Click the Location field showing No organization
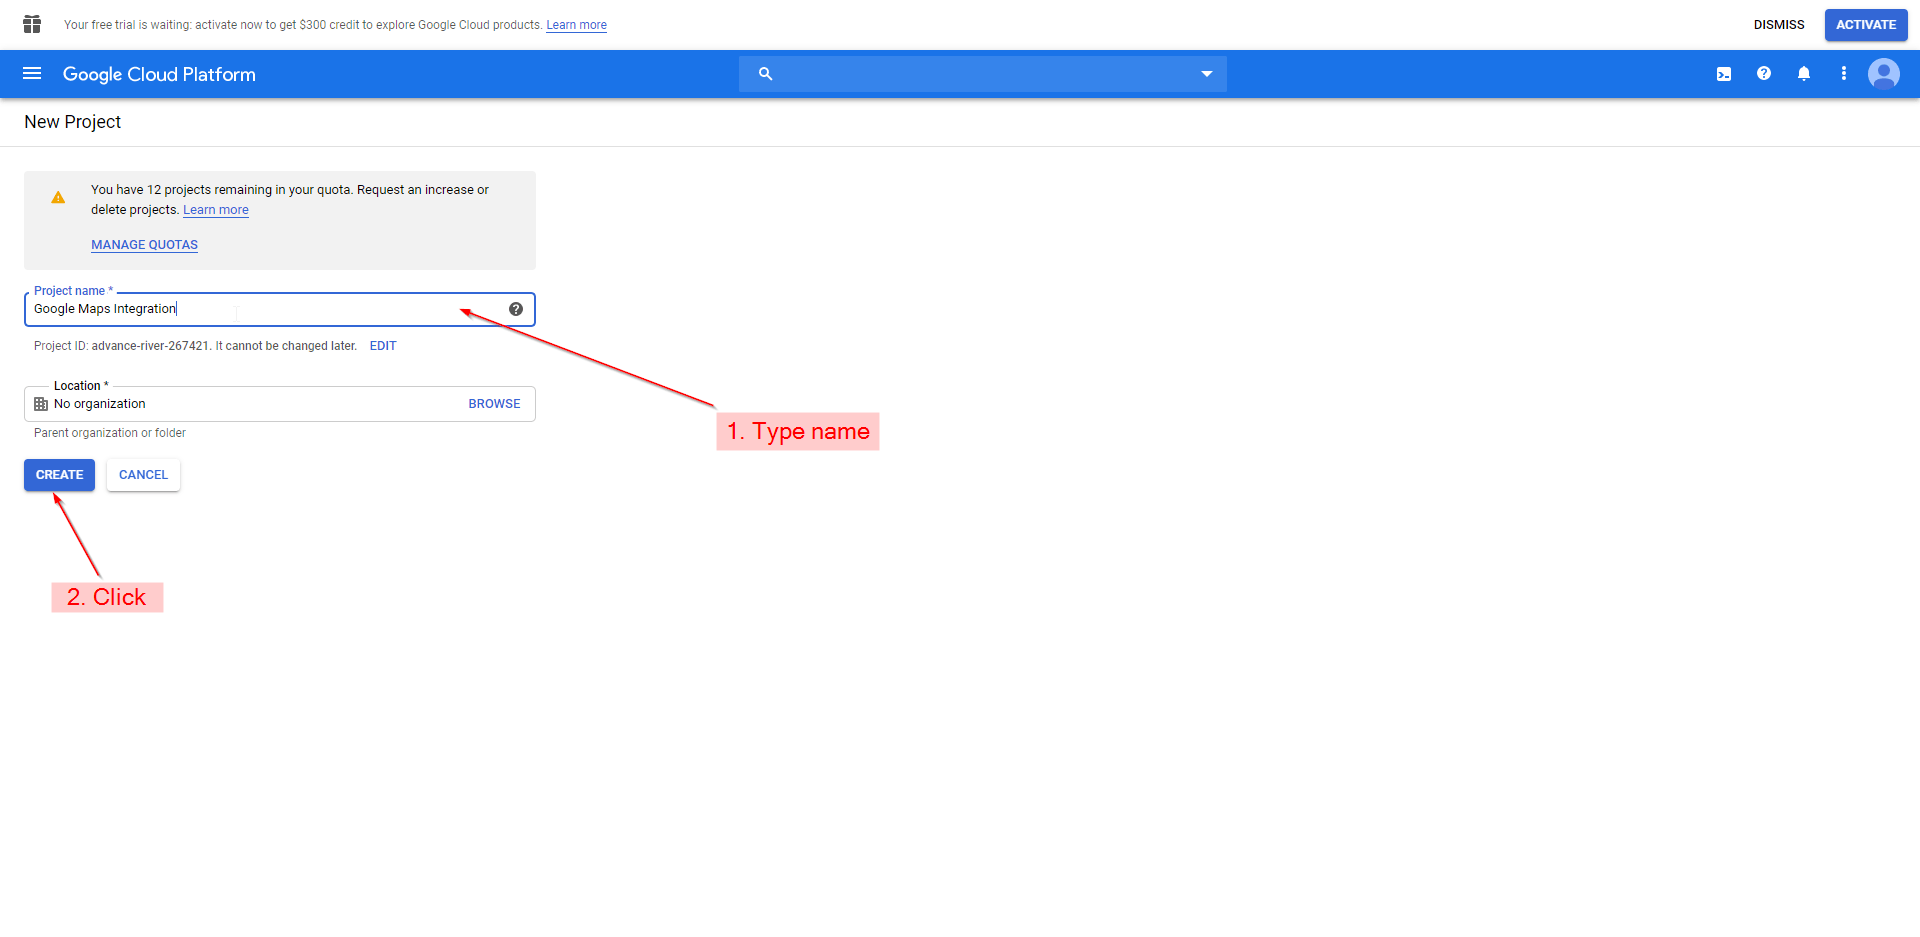The width and height of the screenshot is (1920, 937). tap(280, 404)
